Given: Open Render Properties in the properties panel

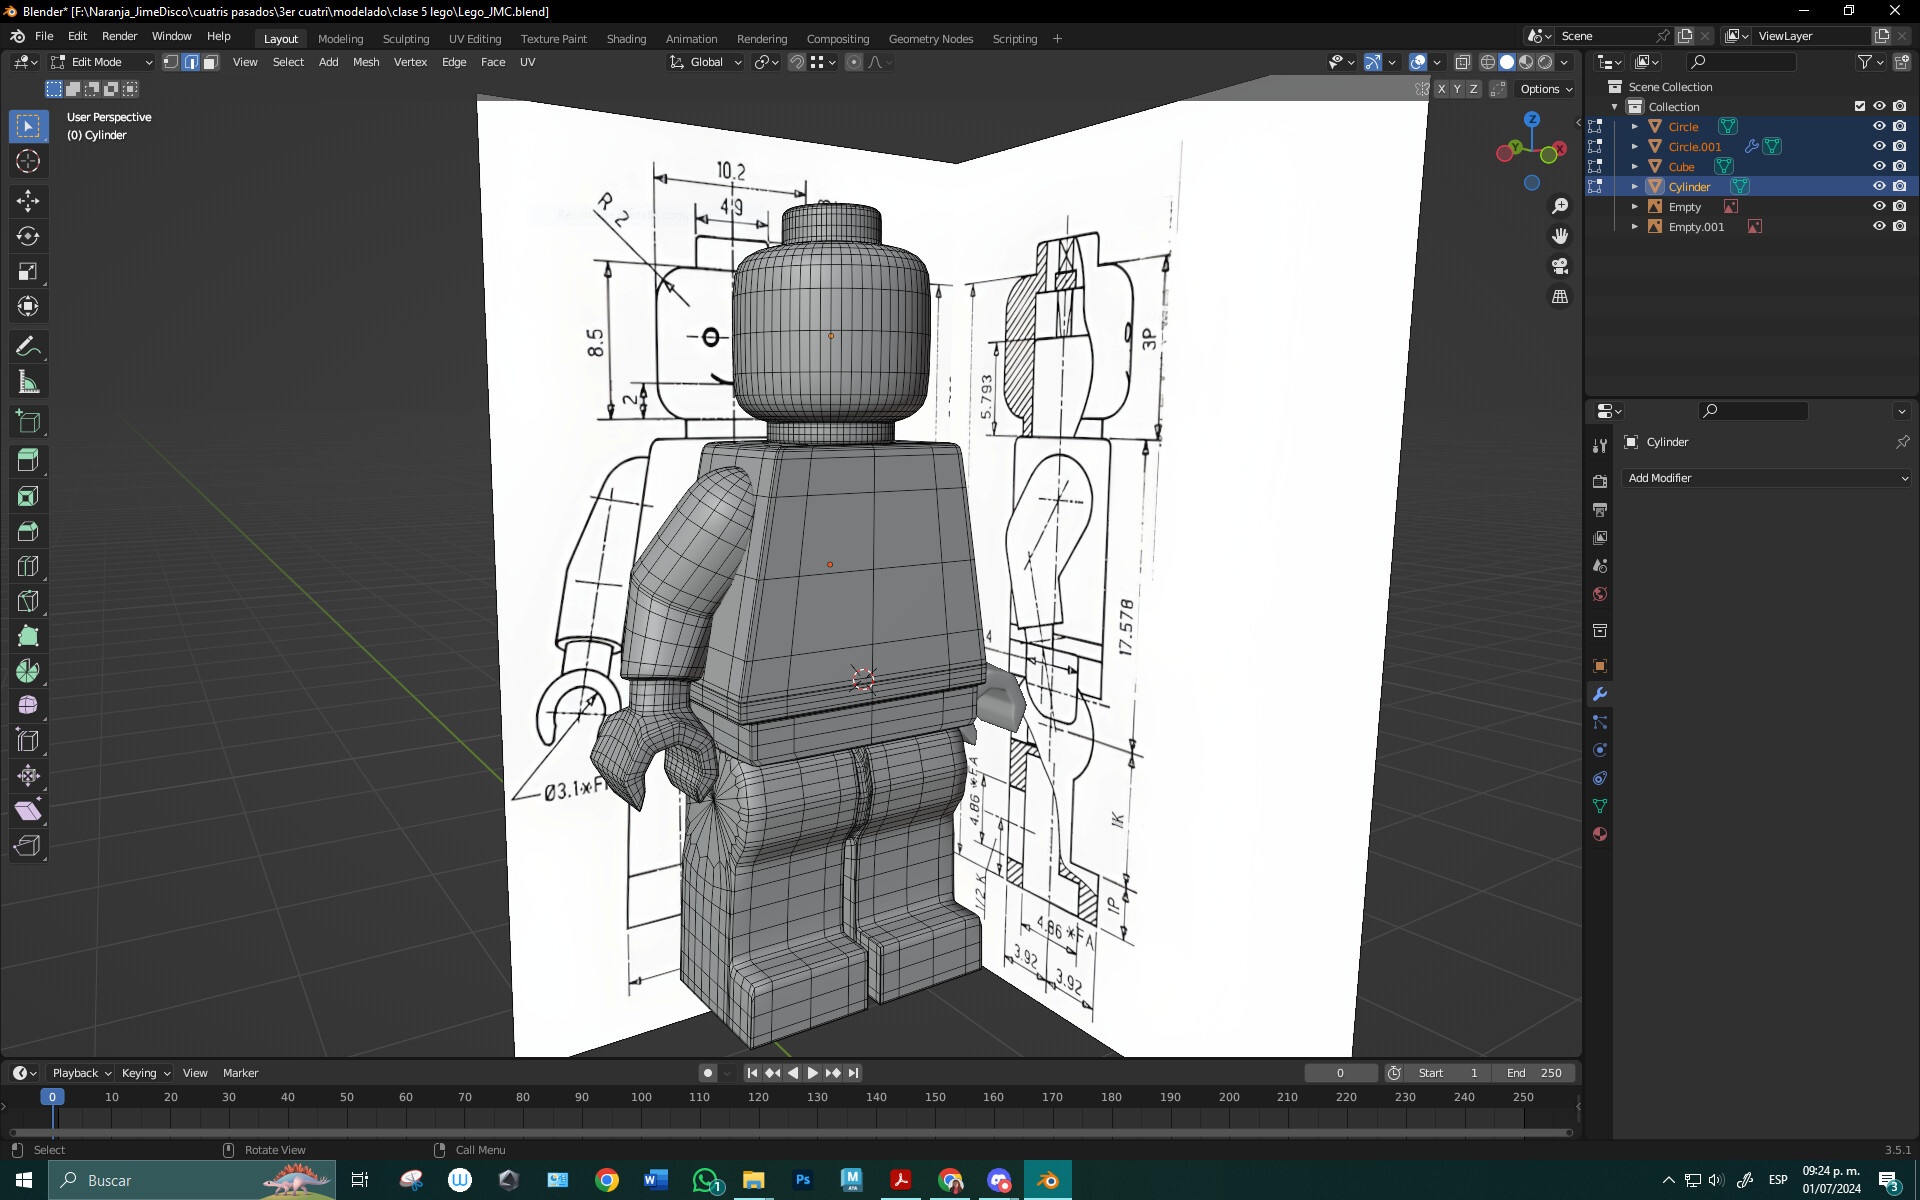Looking at the screenshot, I should click(1599, 480).
